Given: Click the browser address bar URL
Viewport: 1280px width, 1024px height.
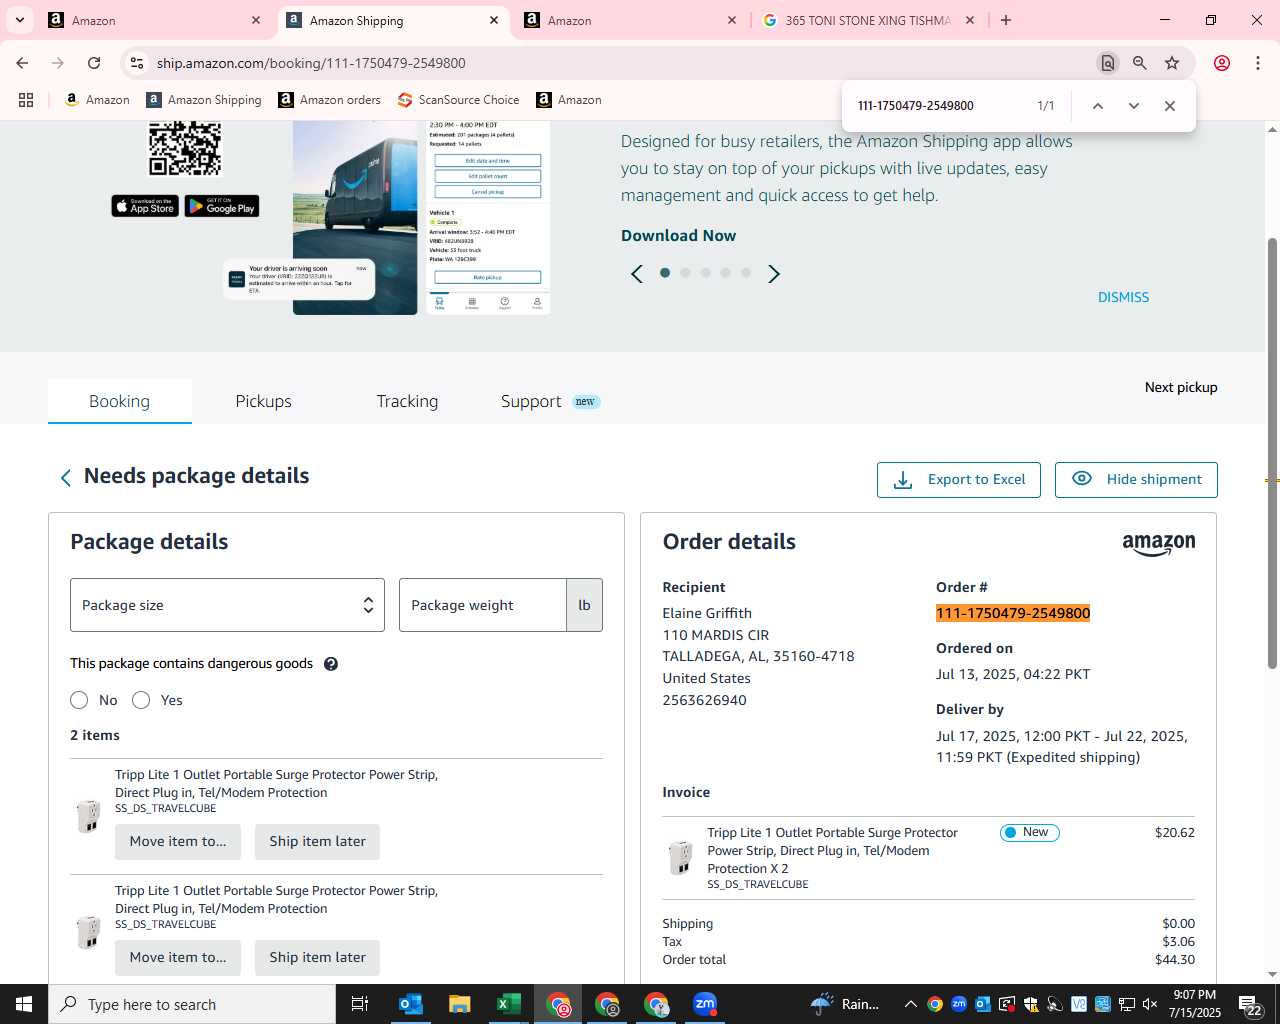Looking at the screenshot, I should 311,63.
